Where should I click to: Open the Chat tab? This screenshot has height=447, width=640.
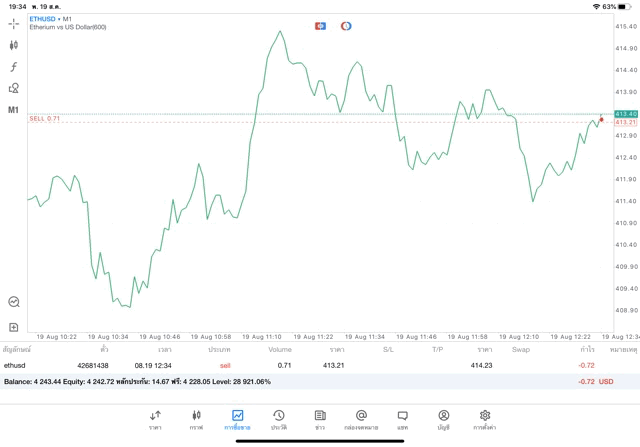click(402, 419)
